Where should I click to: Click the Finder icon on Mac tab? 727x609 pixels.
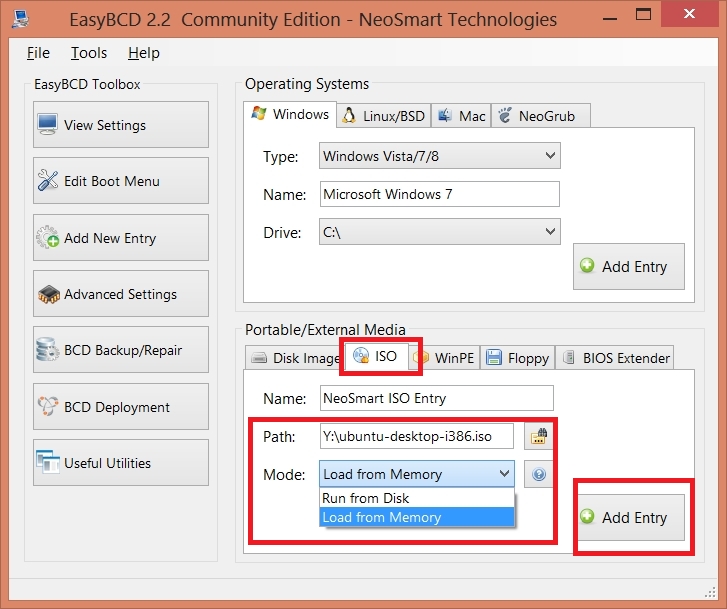pyautogui.click(x=445, y=115)
